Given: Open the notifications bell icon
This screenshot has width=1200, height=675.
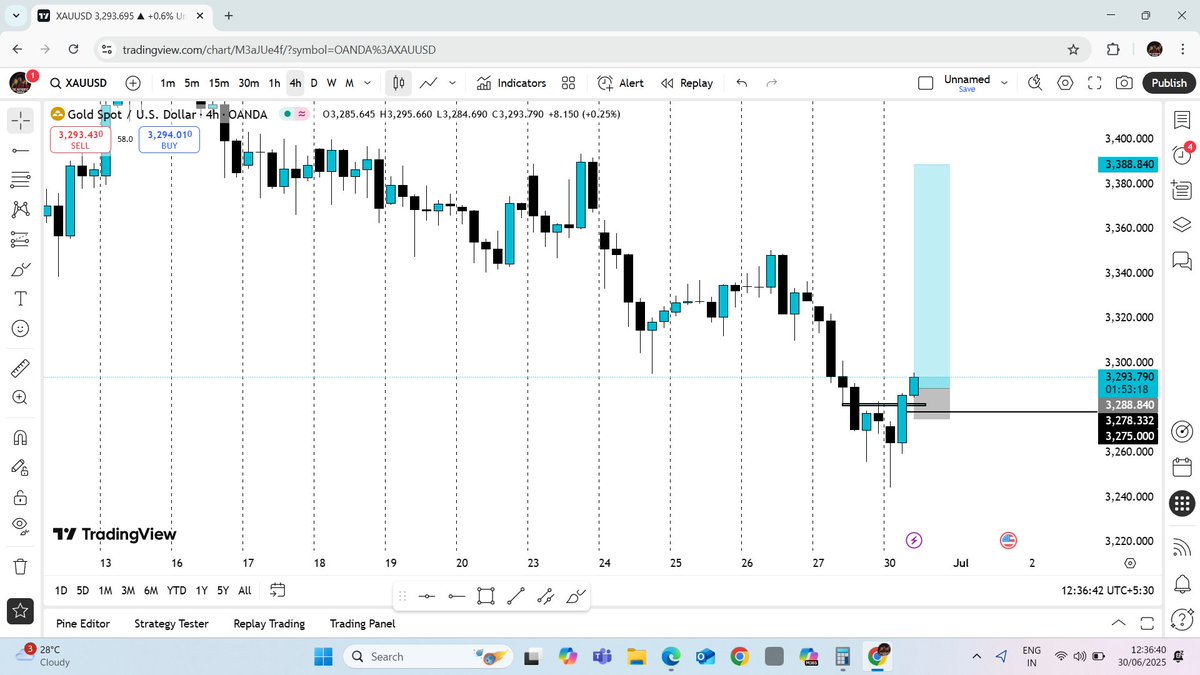Looking at the screenshot, I should (1181, 583).
